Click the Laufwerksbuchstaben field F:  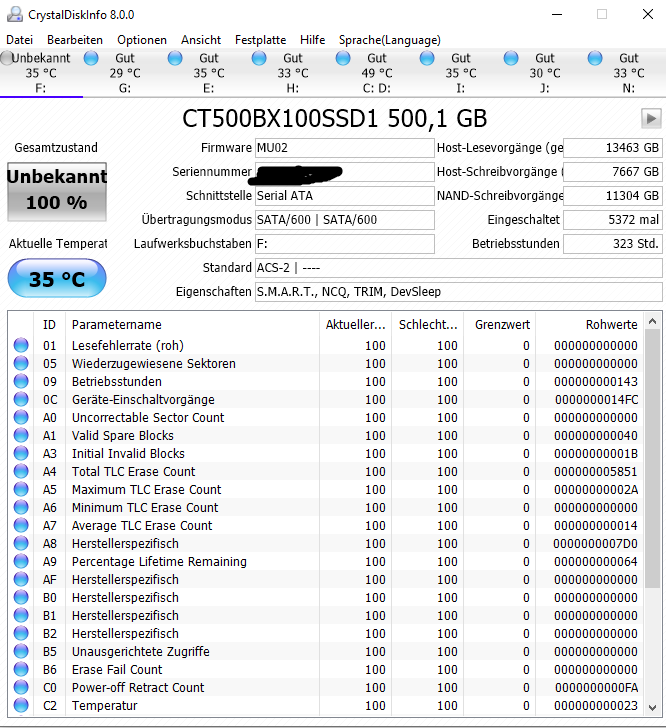pyautogui.click(x=345, y=244)
